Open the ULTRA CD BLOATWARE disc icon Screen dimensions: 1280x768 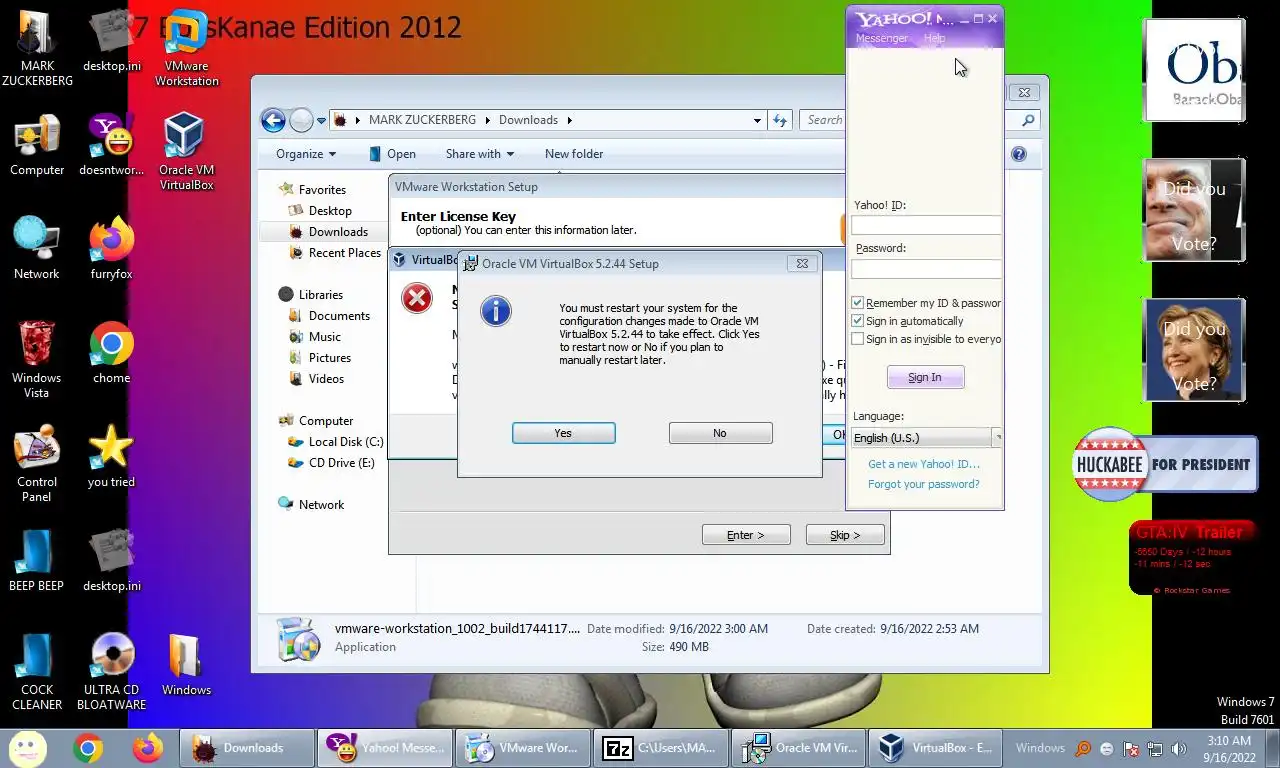(111, 672)
